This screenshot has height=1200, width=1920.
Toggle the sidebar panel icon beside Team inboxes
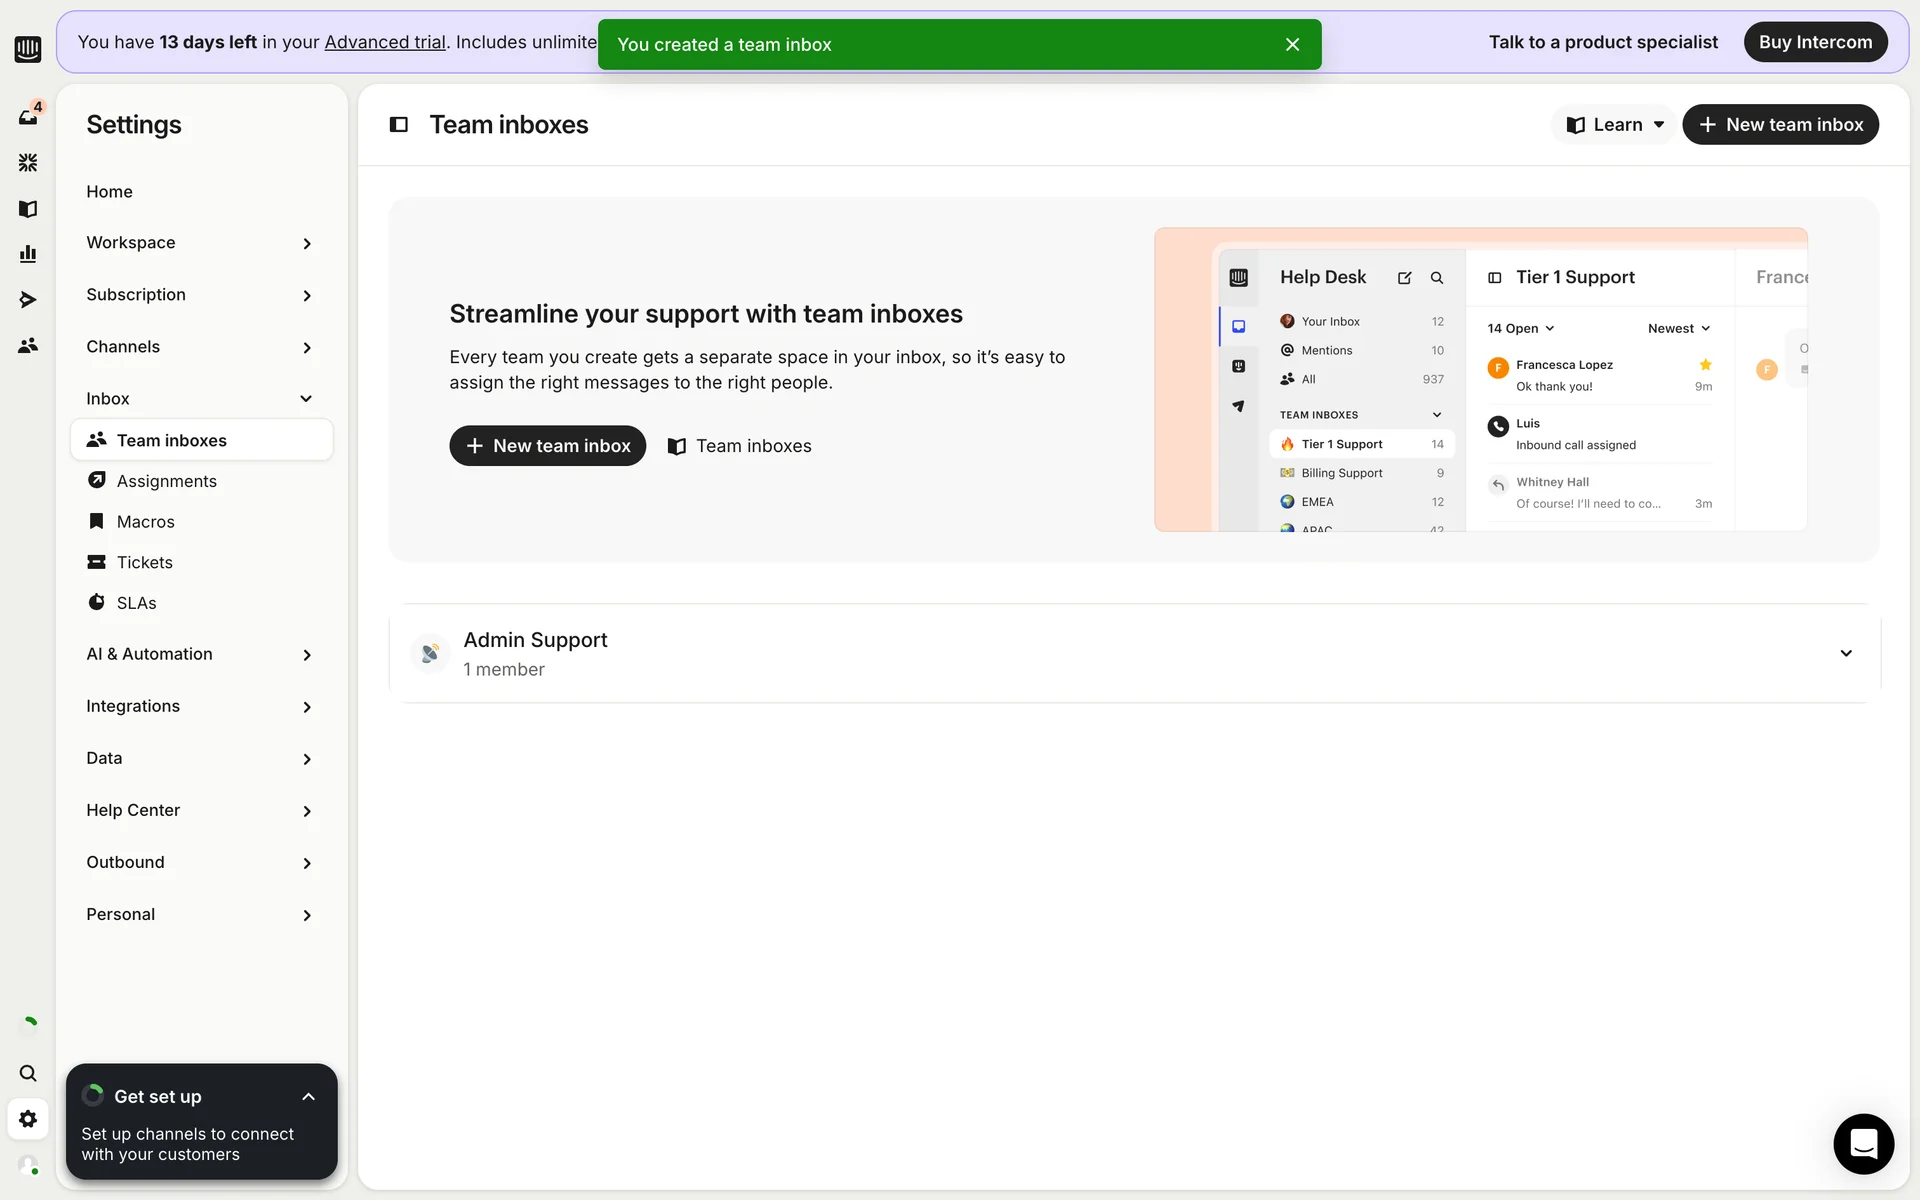(399, 125)
